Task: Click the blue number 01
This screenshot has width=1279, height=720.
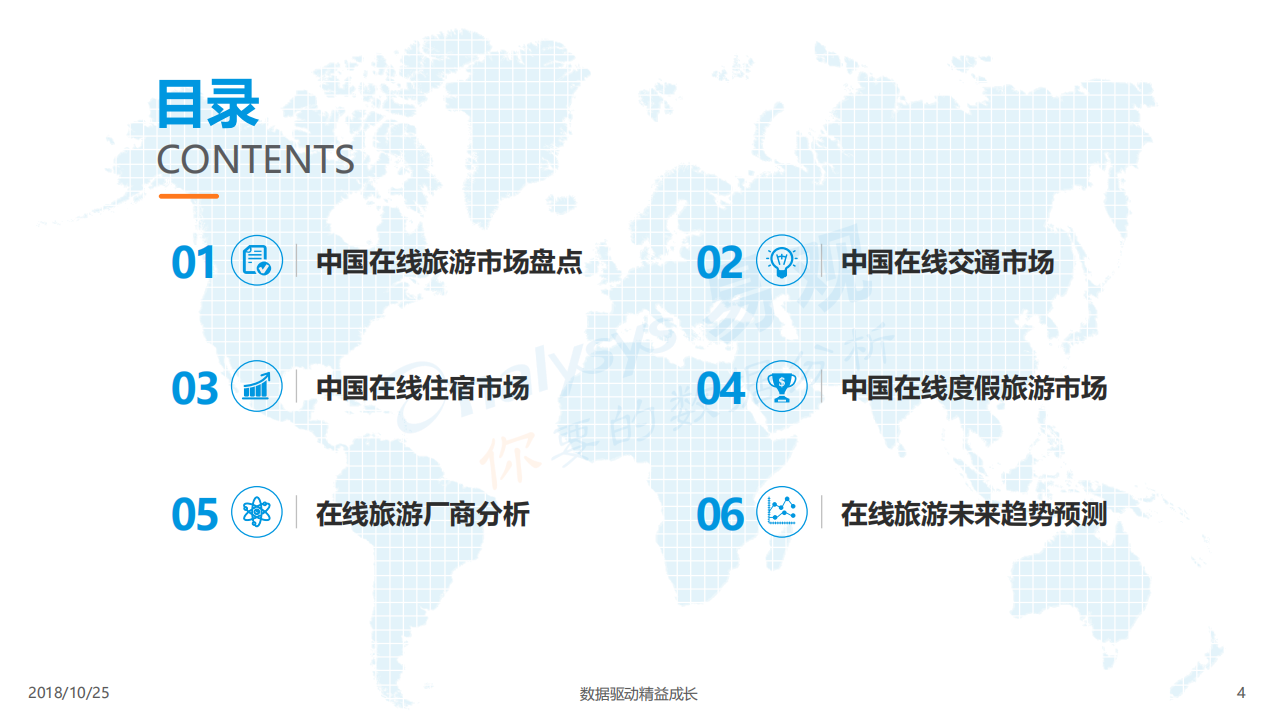Action: tap(193, 263)
